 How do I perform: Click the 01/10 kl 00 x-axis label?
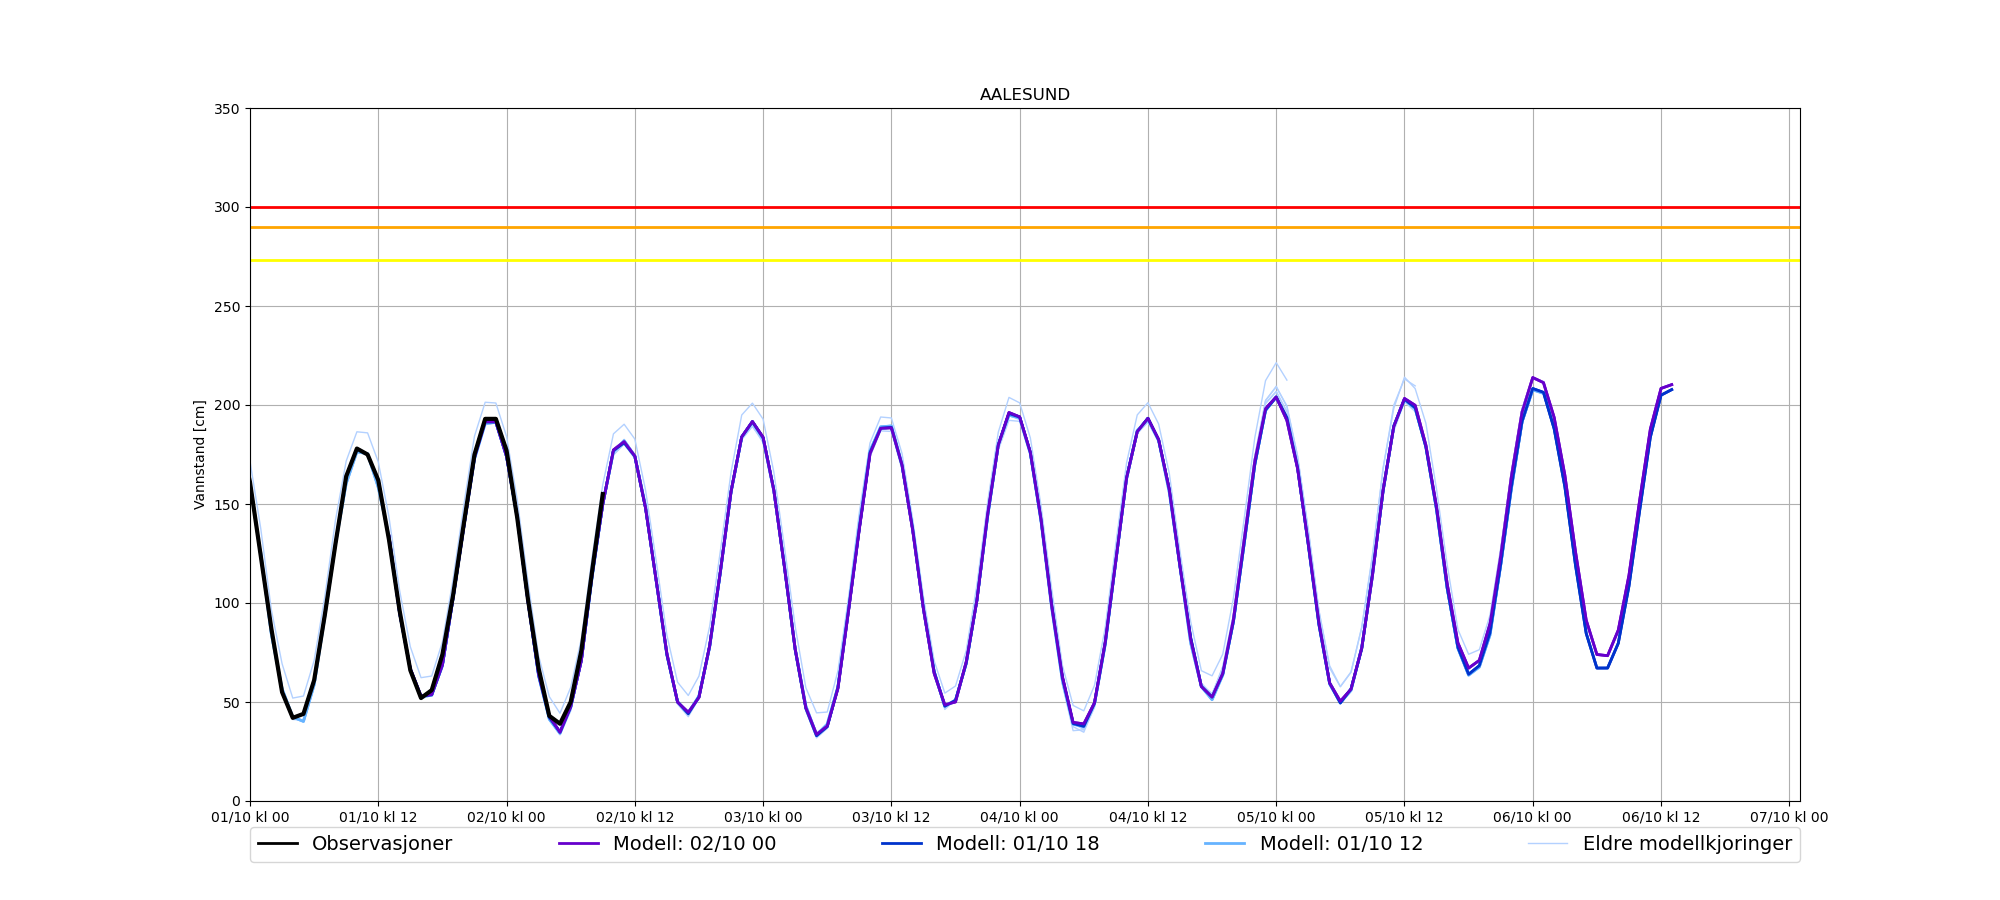point(250,818)
